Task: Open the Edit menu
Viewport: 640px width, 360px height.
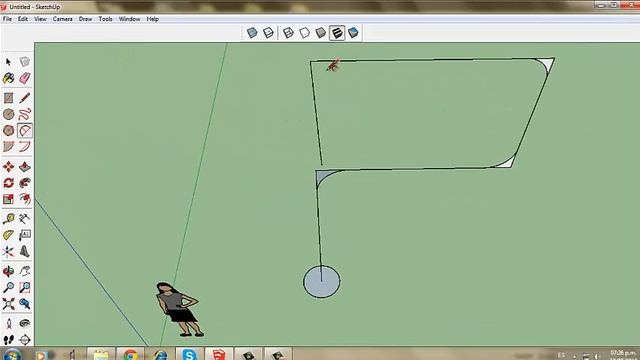Action: 22,19
